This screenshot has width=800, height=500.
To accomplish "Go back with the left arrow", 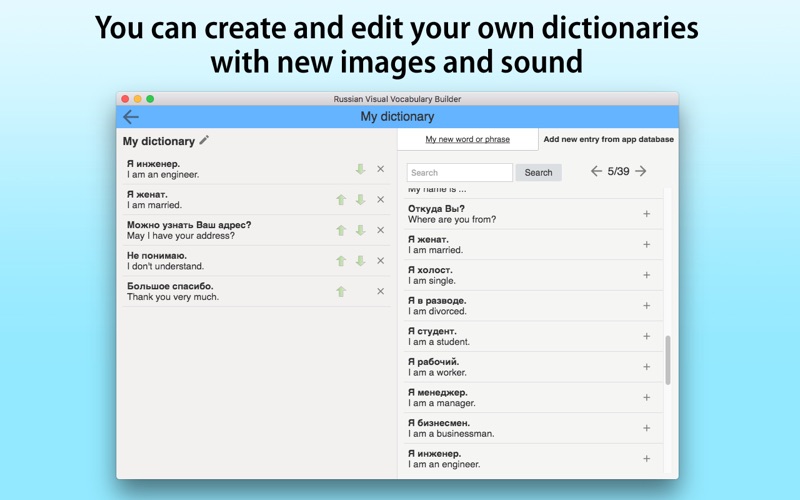I will coord(131,117).
